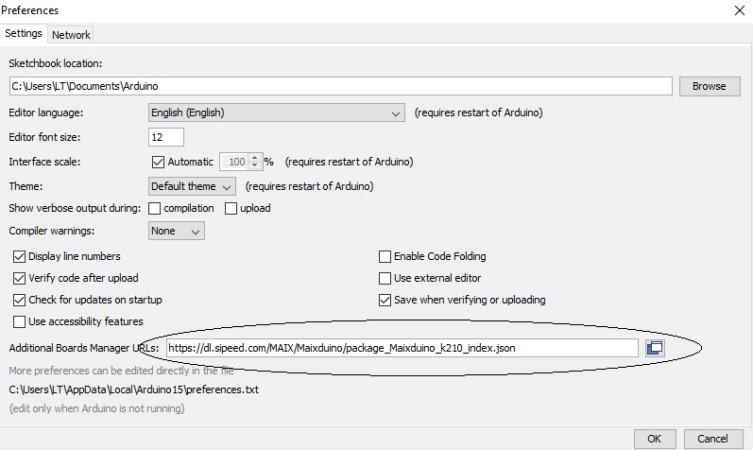Uncheck Verify code after upload
The width and height of the screenshot is (753, 450).
point(19,278)
